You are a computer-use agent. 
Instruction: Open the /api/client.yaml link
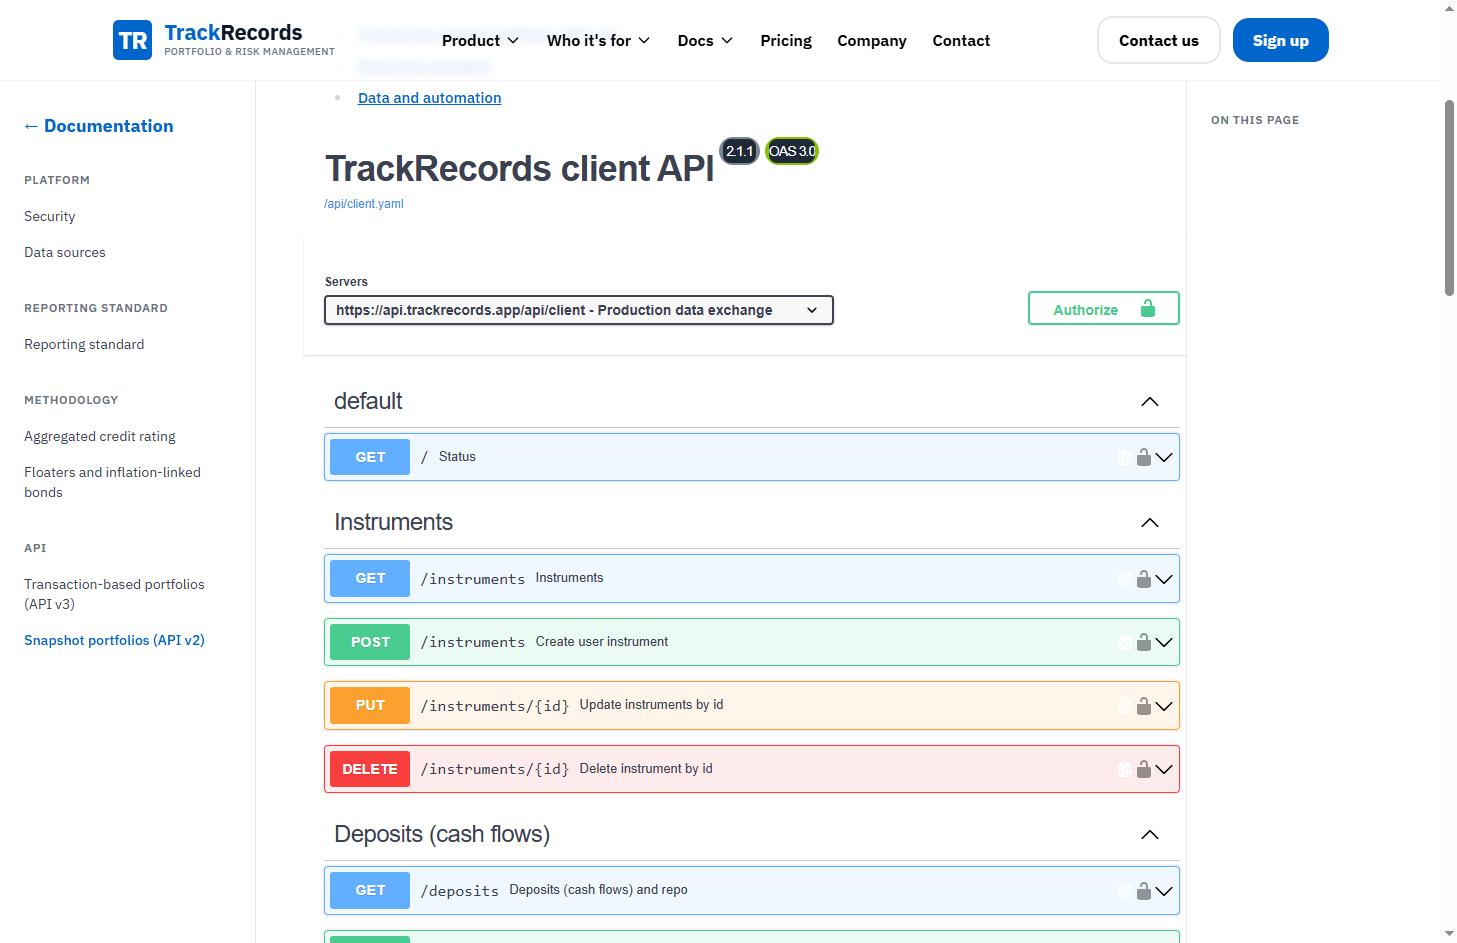click(364, 204)
